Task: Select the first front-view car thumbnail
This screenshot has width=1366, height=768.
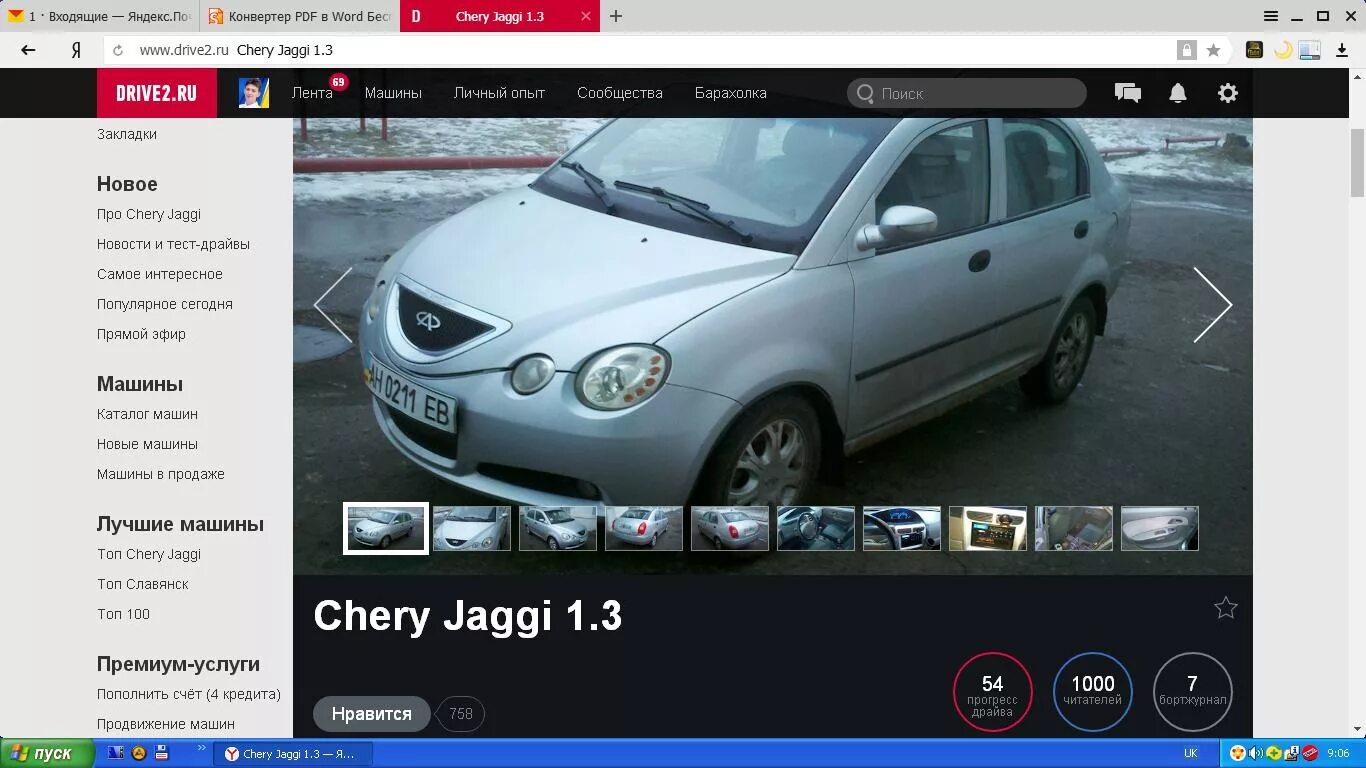Action: pyautogui.click(x=386, y=528)
